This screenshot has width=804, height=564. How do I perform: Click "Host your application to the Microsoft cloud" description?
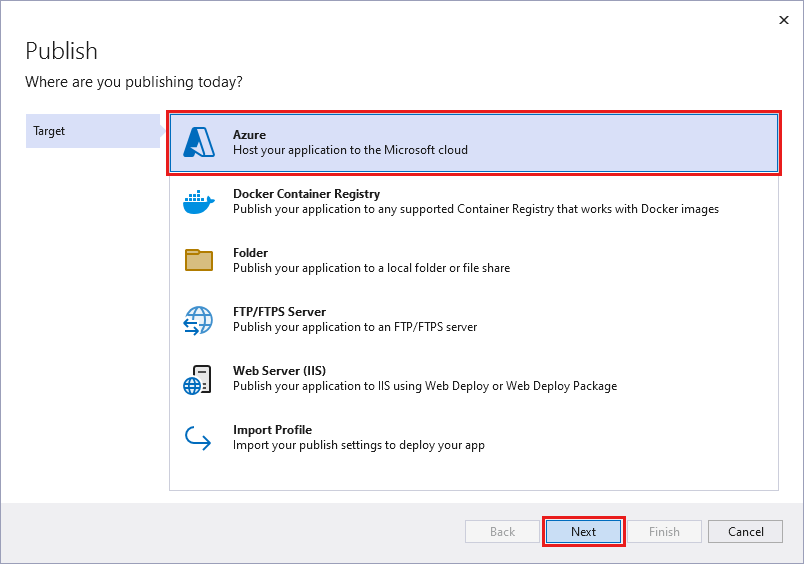350,151
